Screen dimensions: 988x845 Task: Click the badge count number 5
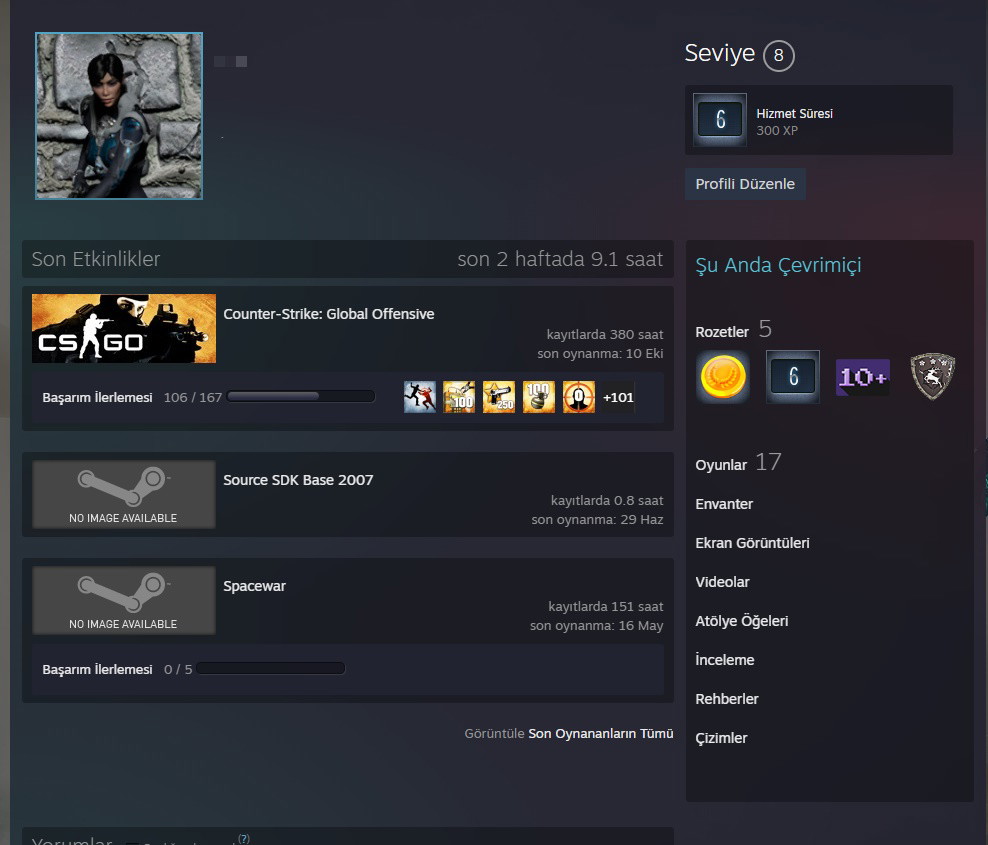click(x=765, y=329)
